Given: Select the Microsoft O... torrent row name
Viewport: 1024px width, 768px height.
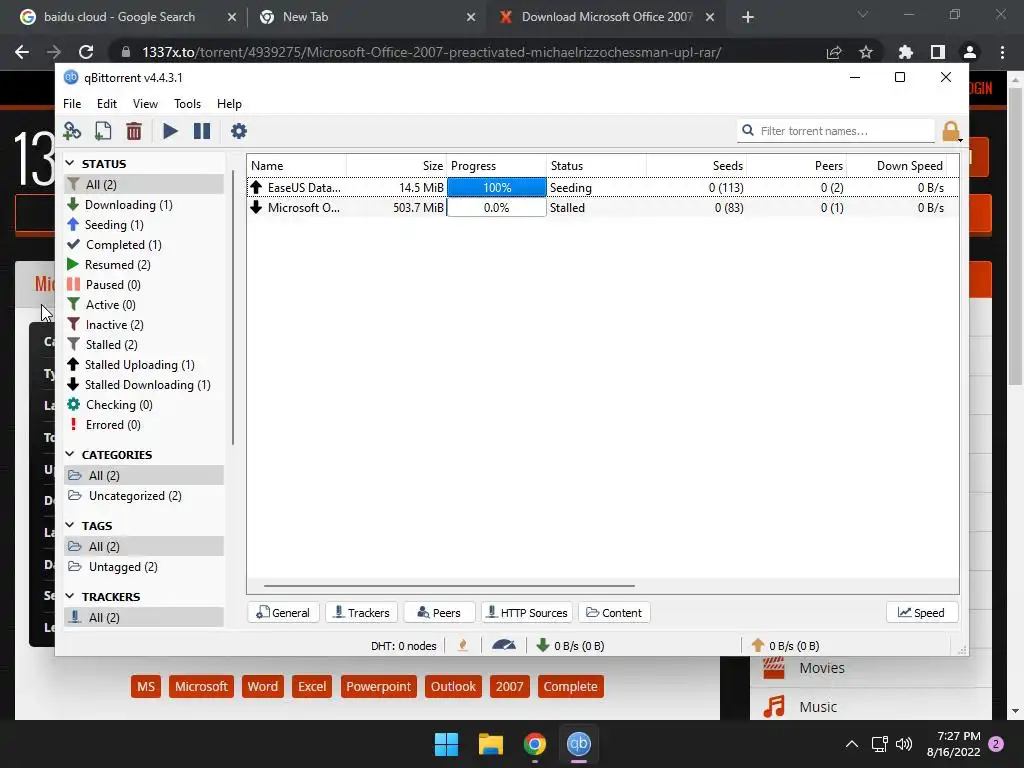Looking at the screenshot, I should (x=304, y=208).
